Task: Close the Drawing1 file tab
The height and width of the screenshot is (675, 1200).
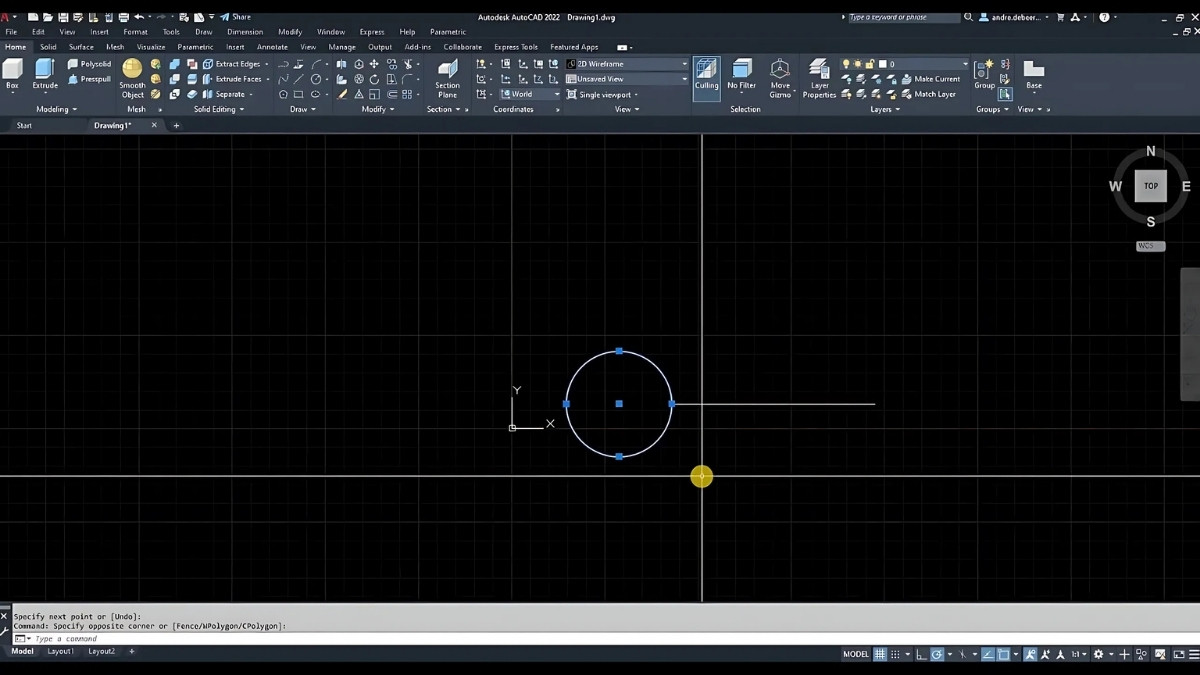Action: 154,126
